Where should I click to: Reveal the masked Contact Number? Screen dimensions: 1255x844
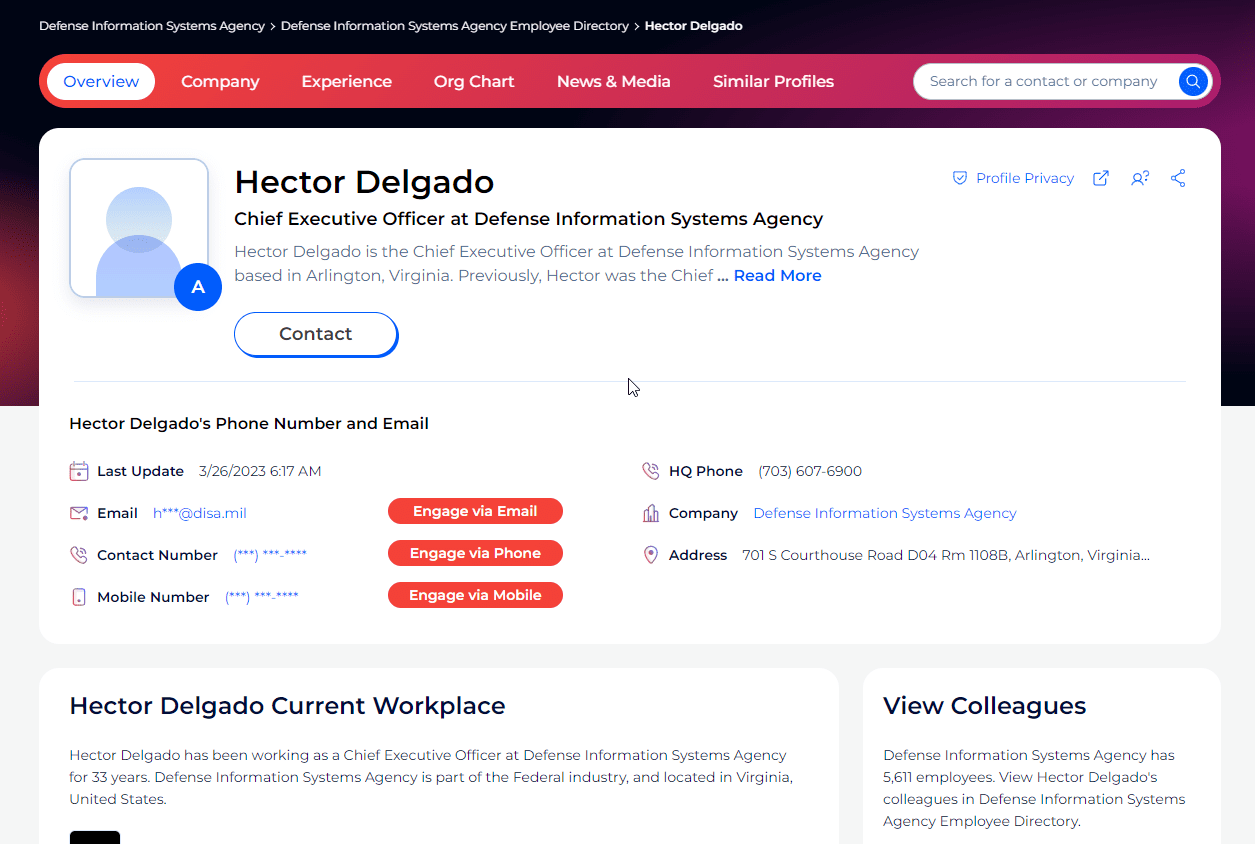[x=270, y=555]
